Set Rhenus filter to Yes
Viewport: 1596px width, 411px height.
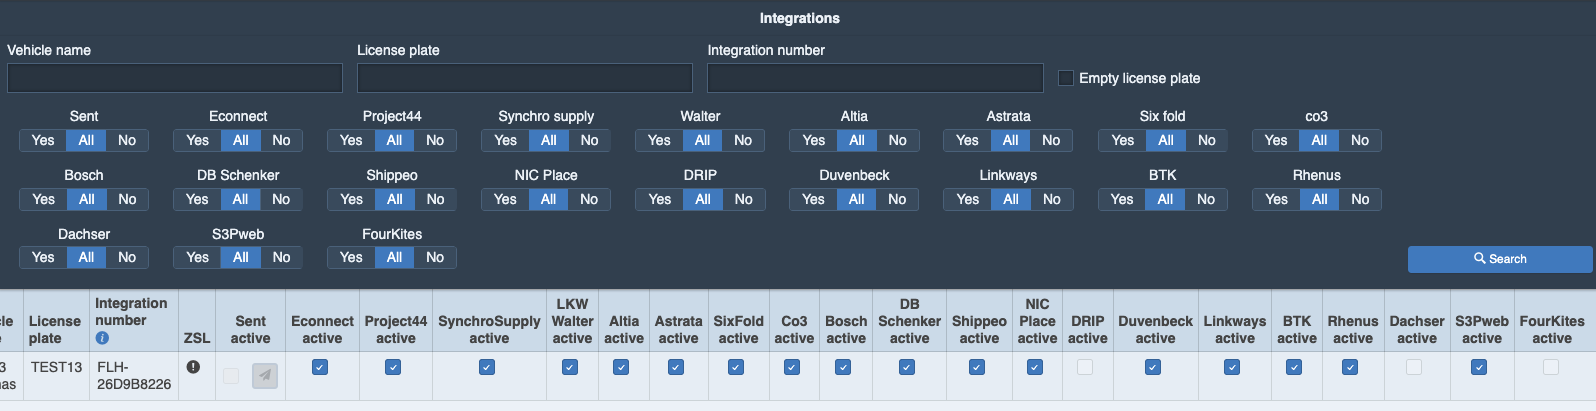click(x=1276, y=199)
